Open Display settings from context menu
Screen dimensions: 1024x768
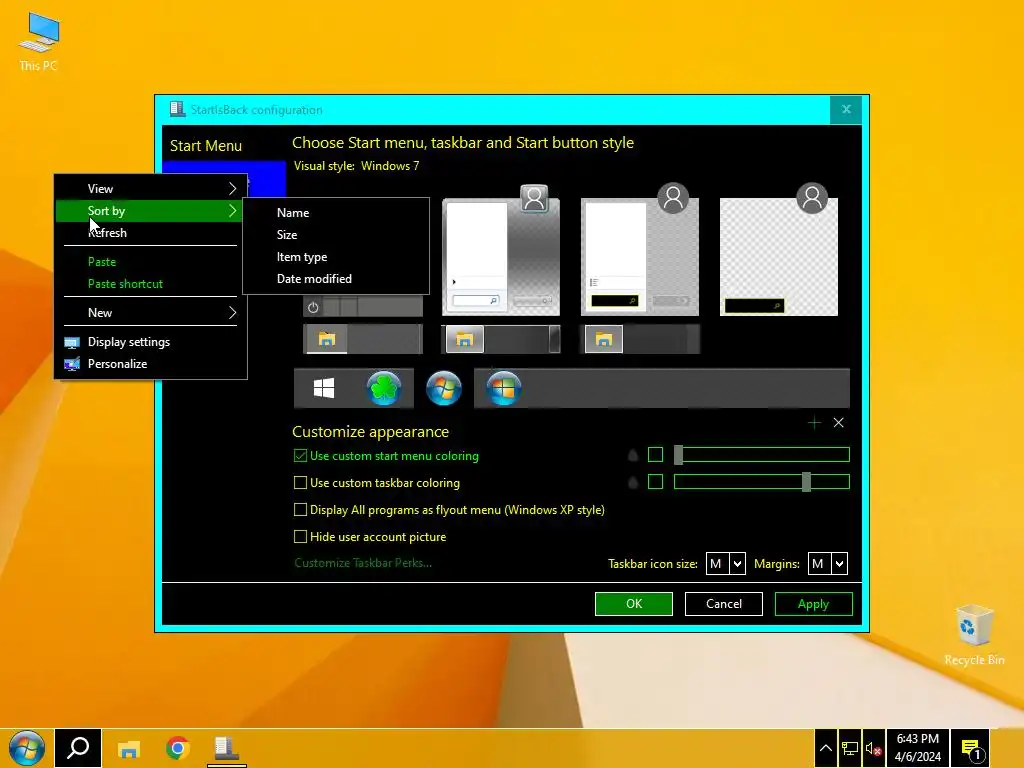pos(150,342)
